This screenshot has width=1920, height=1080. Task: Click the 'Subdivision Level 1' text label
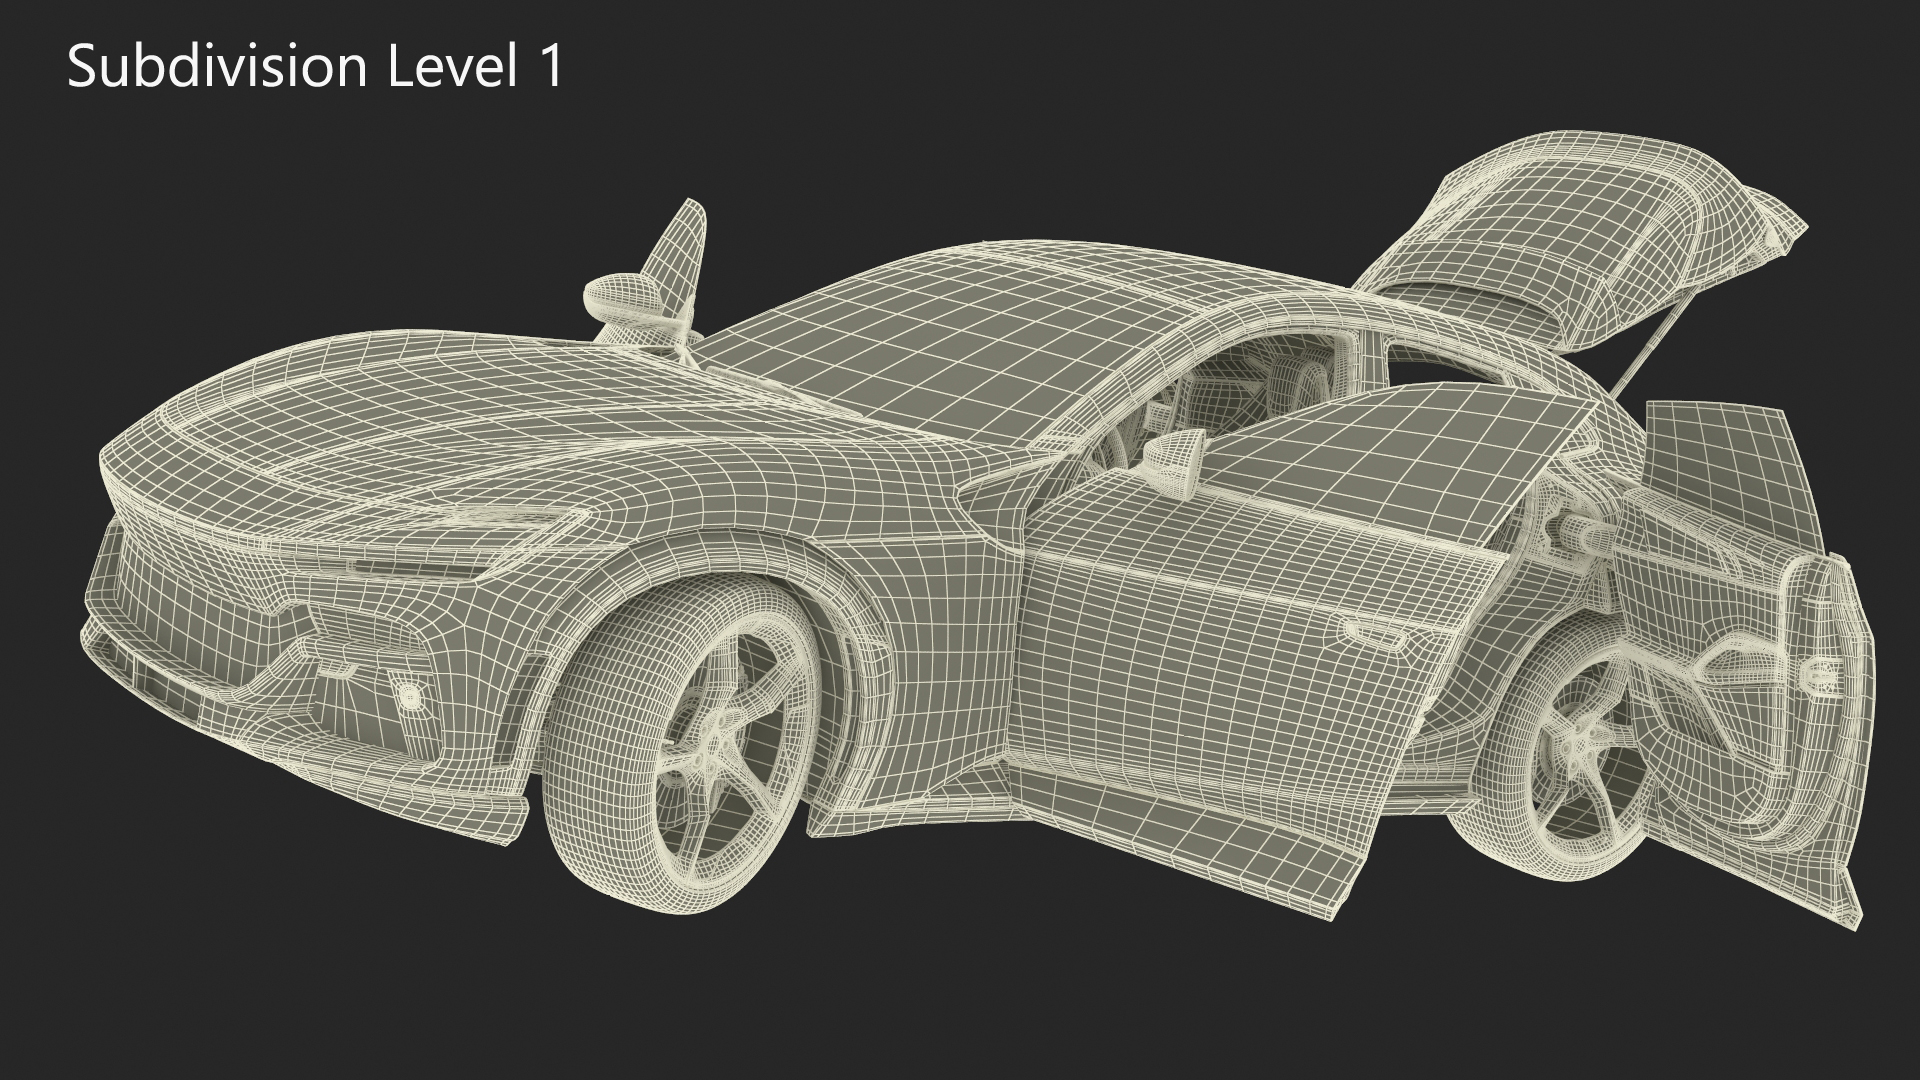point(316,68)
